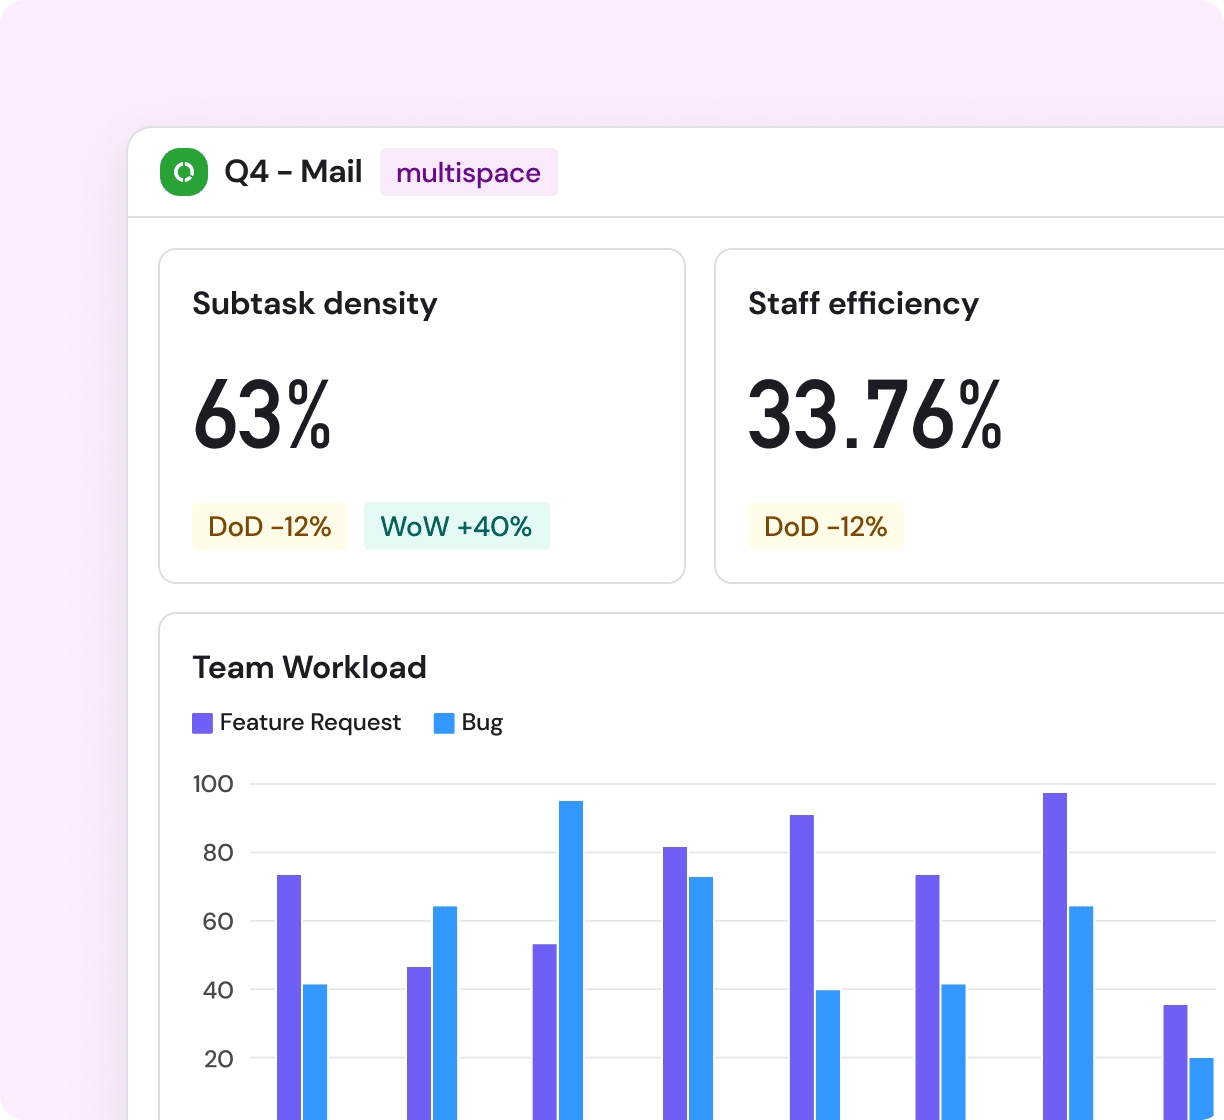Select the tallest purple Feature Request bar
The width and height of the screenshot is (1224, 1120).
click(1055, 955)
